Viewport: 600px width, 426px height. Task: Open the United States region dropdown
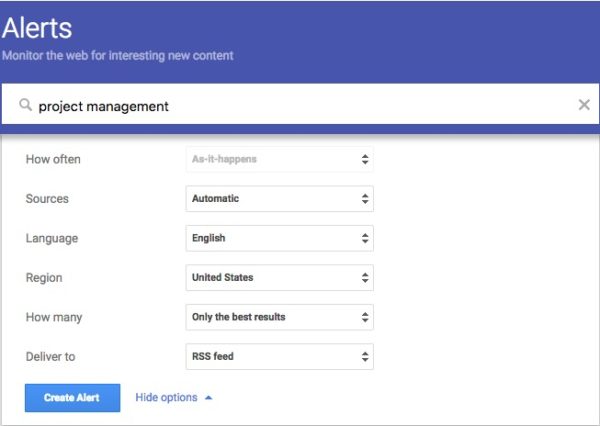pos(280,277)
